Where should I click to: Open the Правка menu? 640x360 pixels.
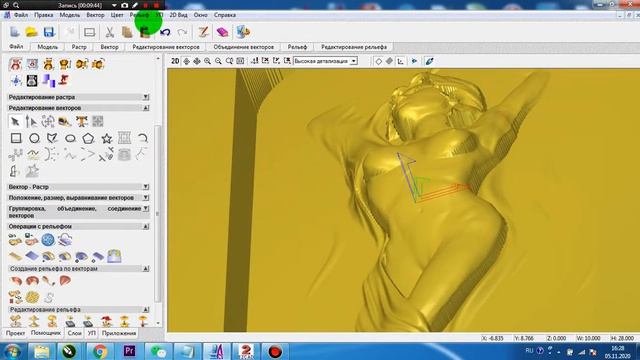(x=44, y=15)
